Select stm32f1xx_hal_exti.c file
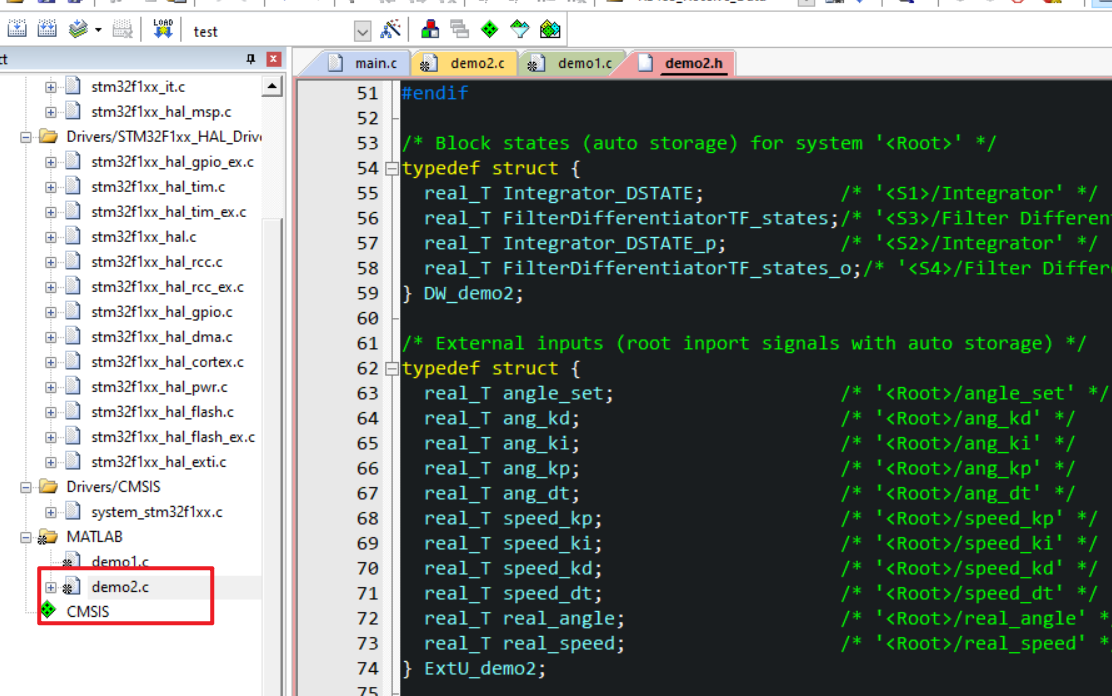Image resolution: width=1112 pixels, height=696 pixels. [x=159, y=462]
